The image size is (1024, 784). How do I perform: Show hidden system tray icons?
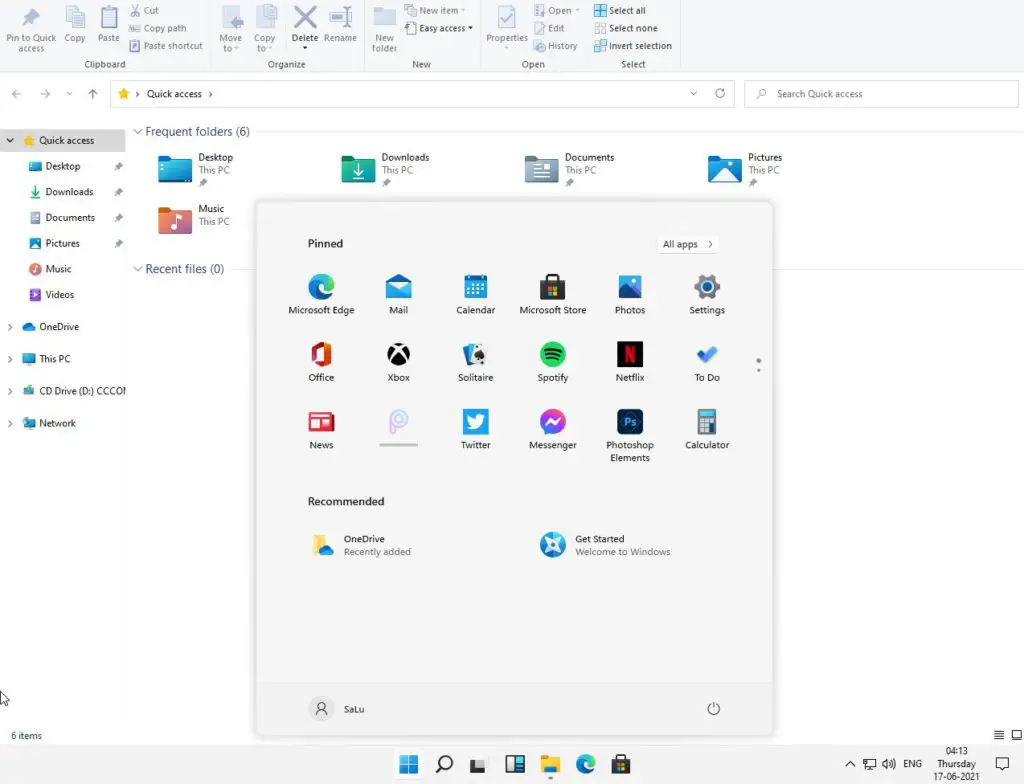pos(850,764)
